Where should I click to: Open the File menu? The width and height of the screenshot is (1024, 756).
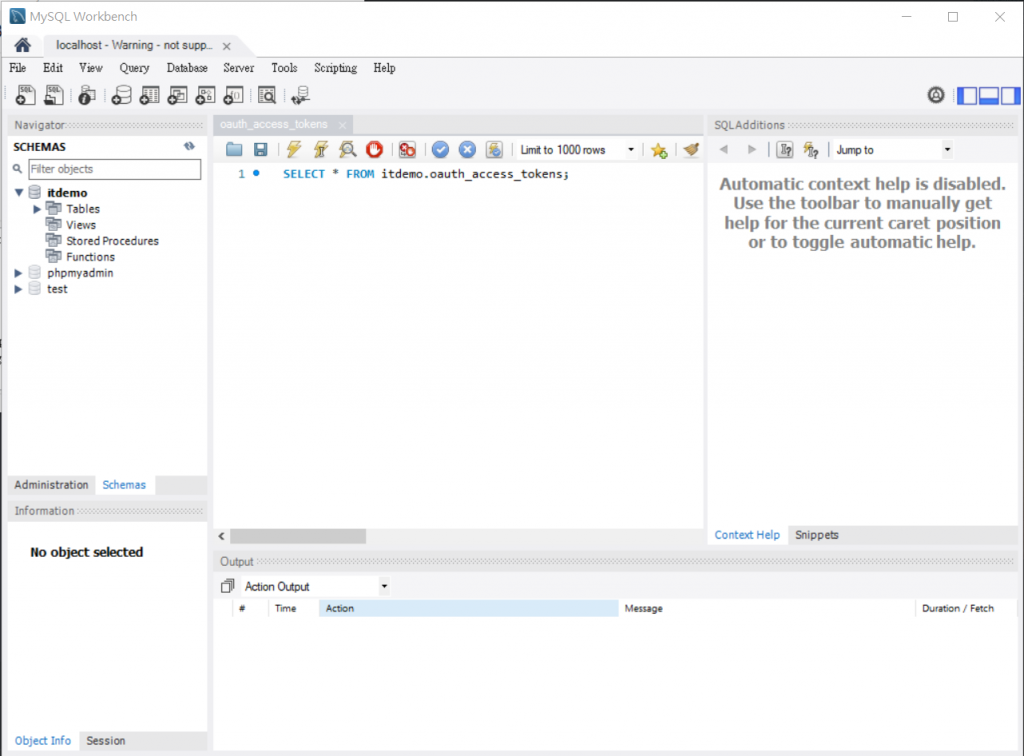[18, 68]
